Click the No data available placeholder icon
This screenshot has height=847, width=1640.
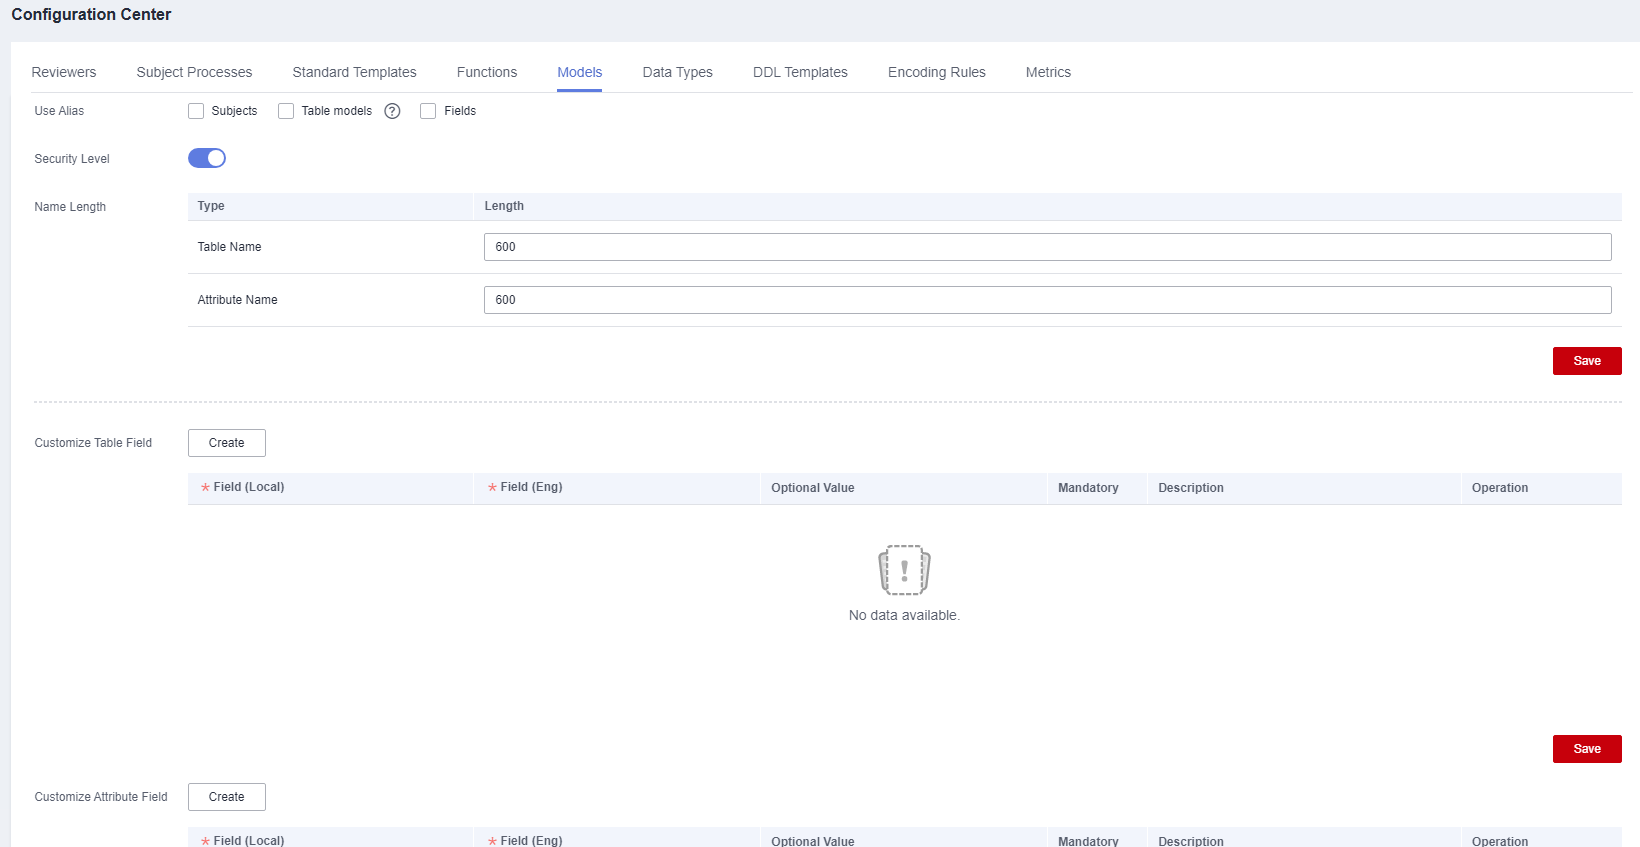click(904, 570)
